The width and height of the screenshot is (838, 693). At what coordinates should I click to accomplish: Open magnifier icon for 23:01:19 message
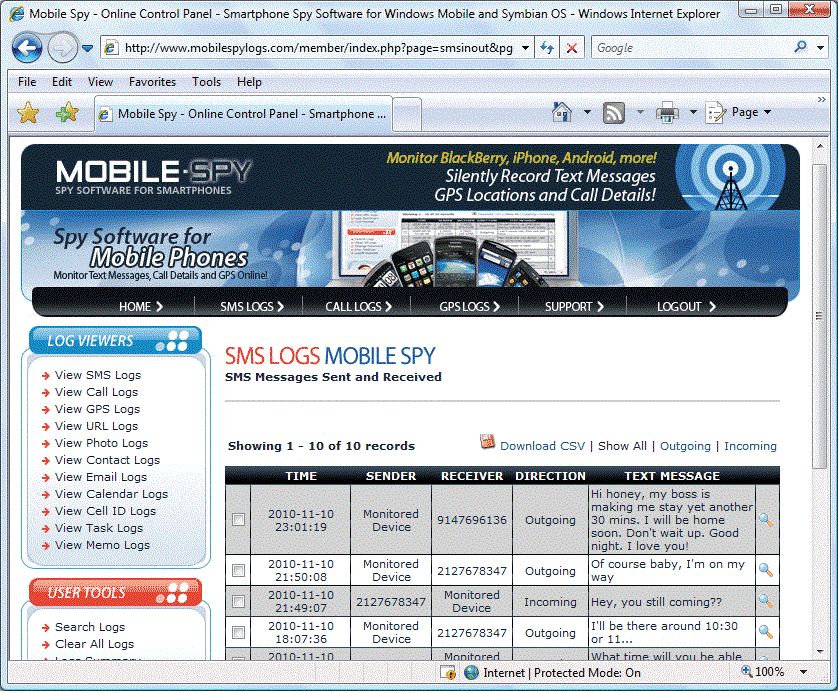[766, 520]
